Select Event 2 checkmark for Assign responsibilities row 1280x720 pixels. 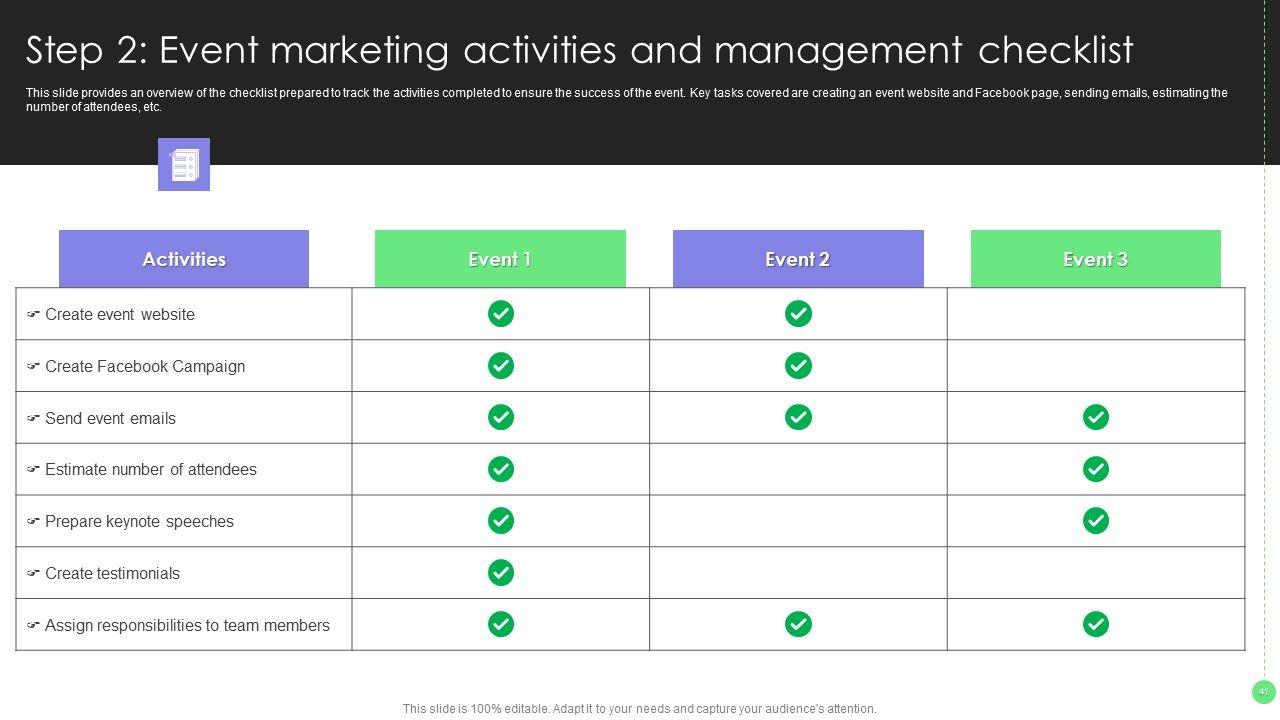[x=798, y=624]
